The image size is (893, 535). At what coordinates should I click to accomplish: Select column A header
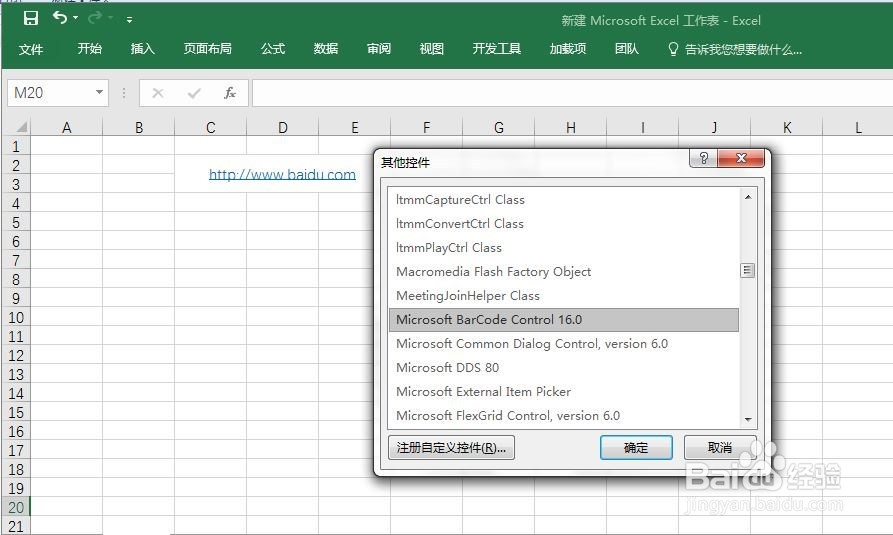(x=67, y=128)
